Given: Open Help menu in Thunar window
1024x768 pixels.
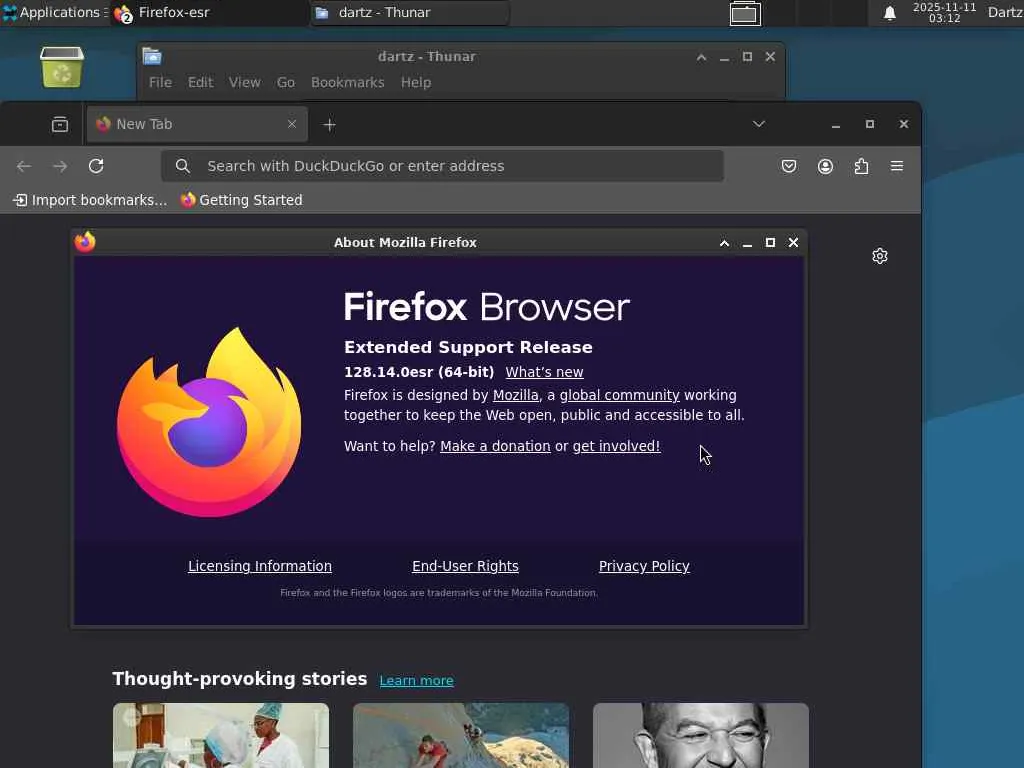Looking at the screenshot, I should [x=416, y=82].
